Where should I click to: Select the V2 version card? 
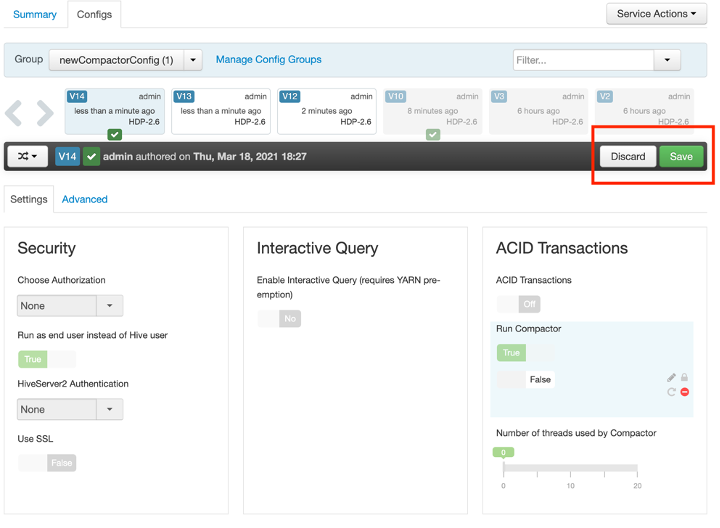coord(644,111)
